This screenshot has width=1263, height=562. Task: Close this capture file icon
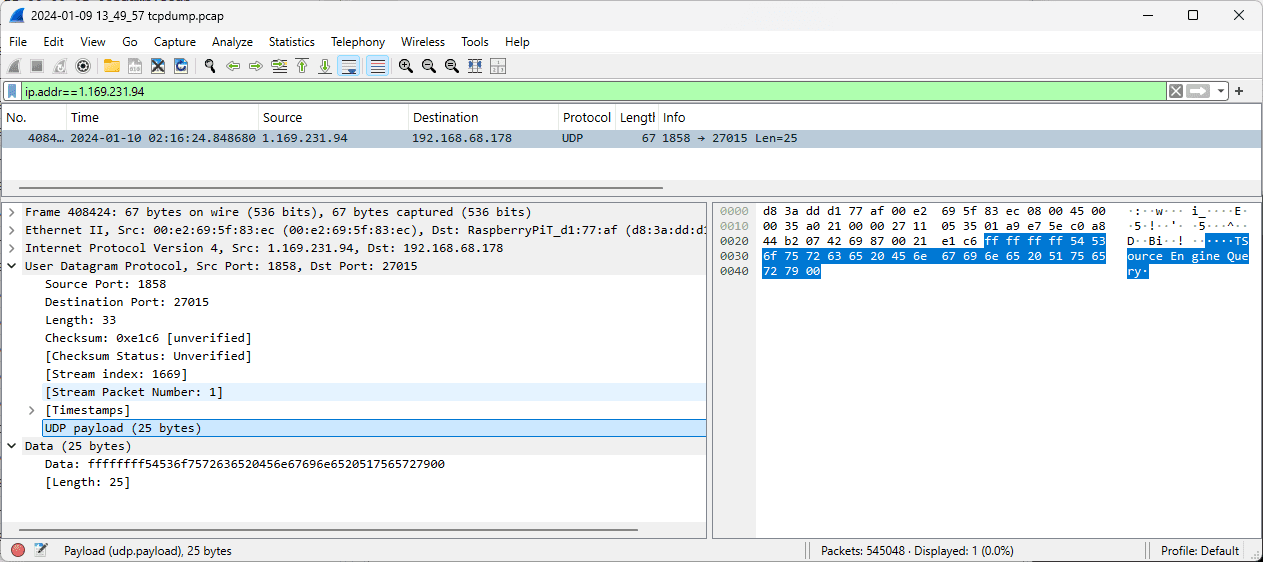[158, 66]
